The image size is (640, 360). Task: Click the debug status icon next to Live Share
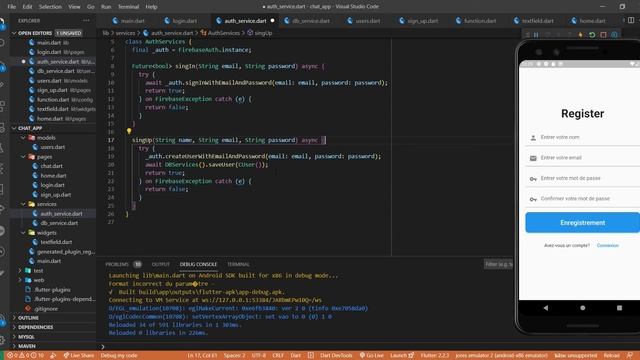tap(53, 356)
